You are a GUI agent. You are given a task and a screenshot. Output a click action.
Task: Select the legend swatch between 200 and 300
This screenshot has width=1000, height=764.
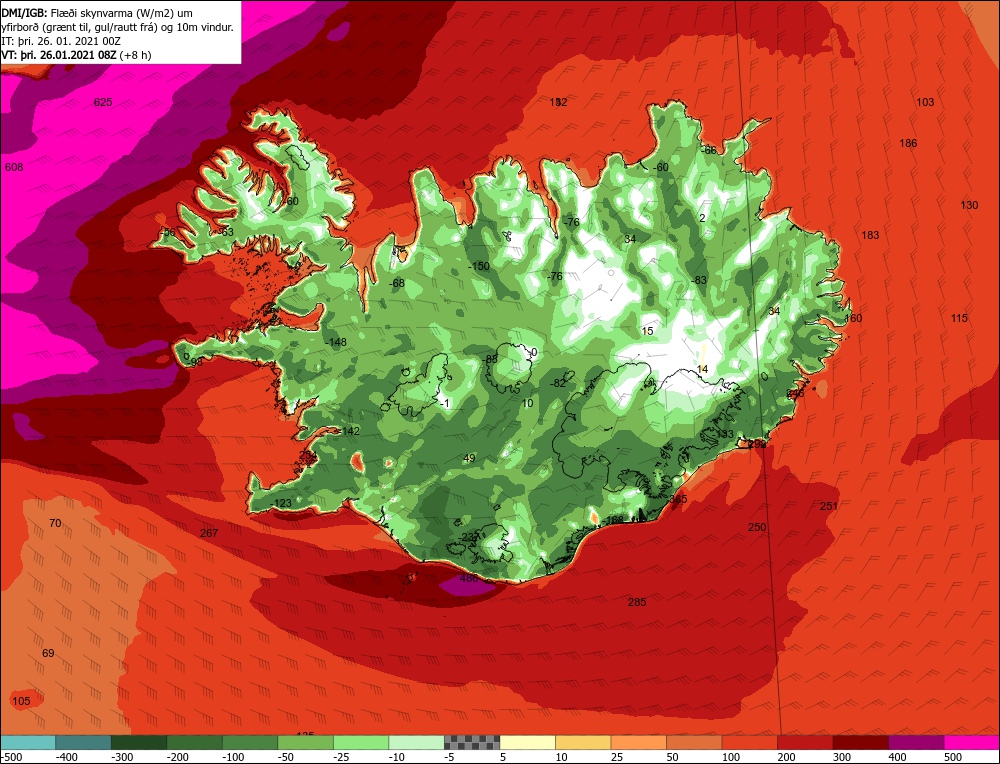point(805,742)
